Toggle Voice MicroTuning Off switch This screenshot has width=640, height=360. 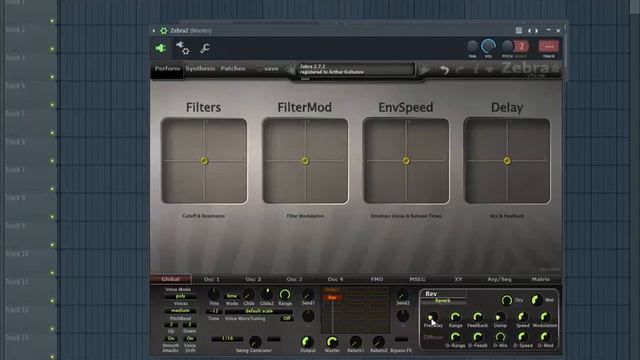pyautogui.click(x=287, y=318)
